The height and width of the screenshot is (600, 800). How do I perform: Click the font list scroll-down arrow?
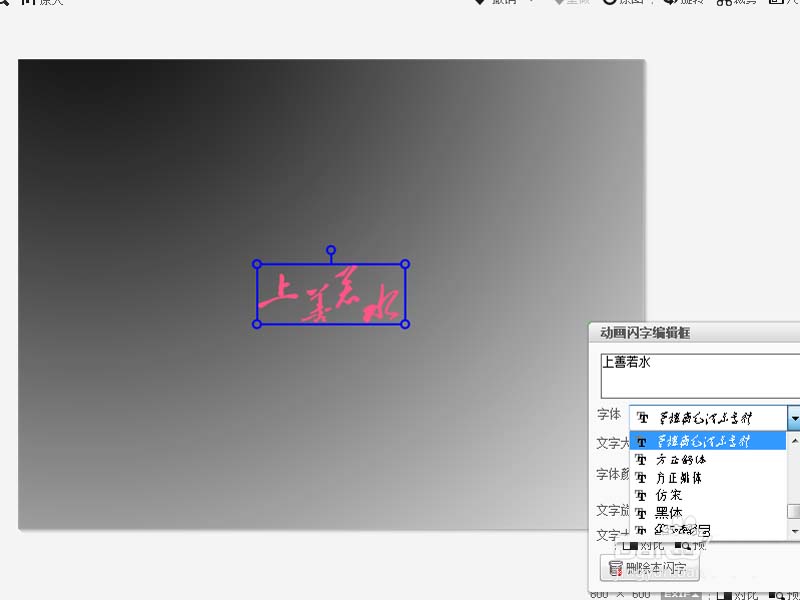point(794,531)
